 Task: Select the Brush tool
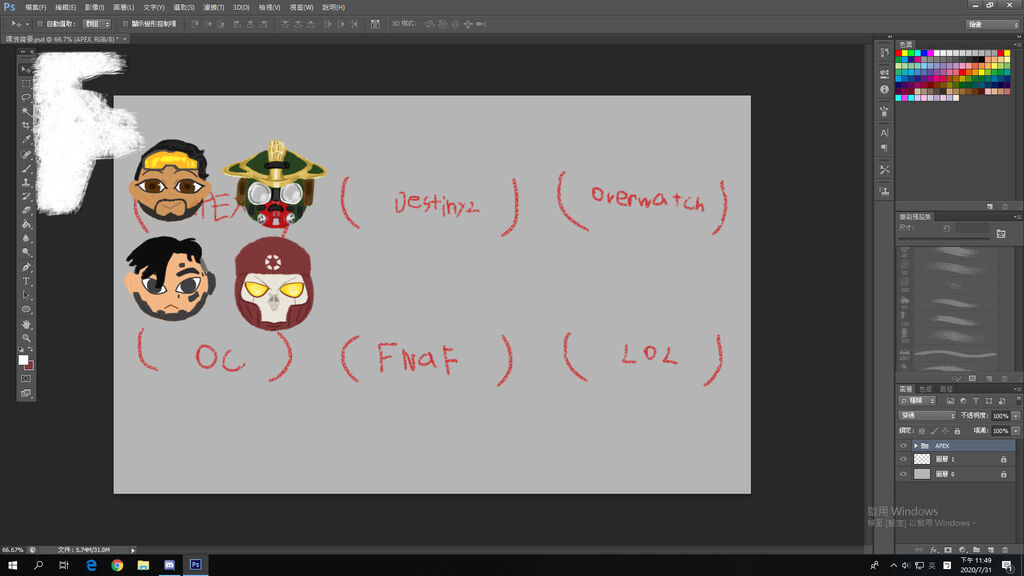click(x=25, y=168)
